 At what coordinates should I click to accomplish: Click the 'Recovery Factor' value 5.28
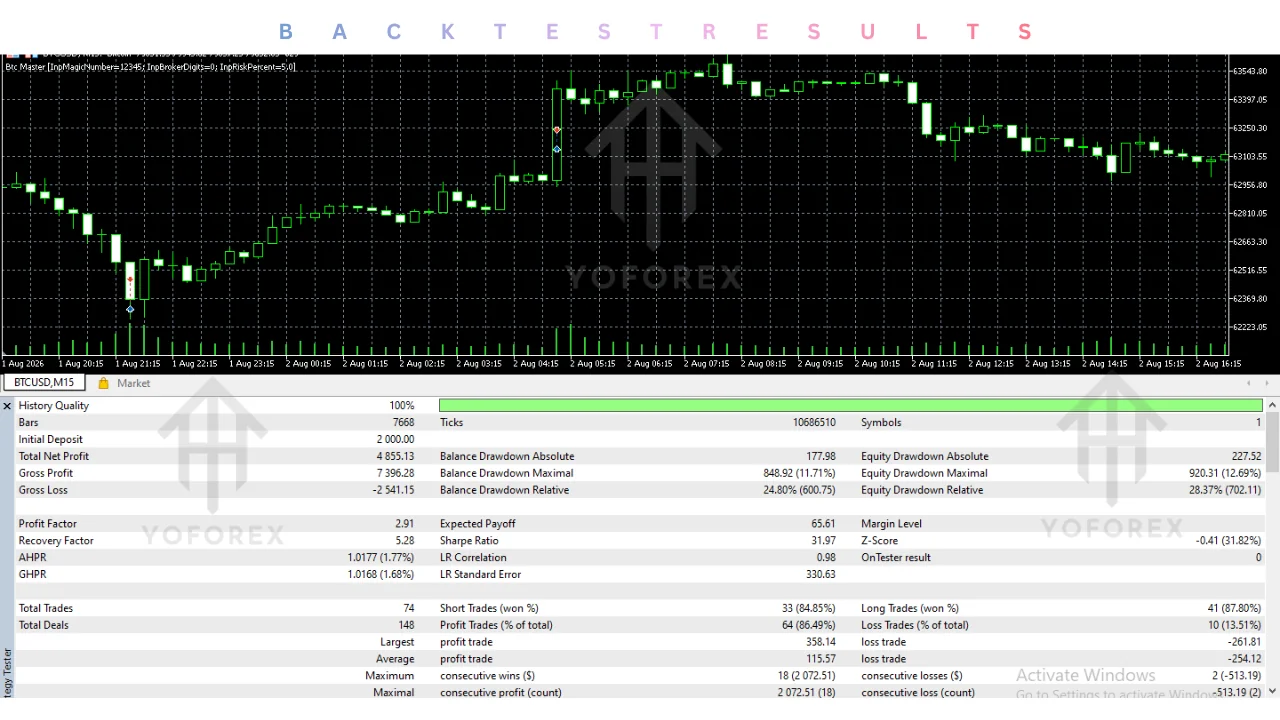[405, 540]
